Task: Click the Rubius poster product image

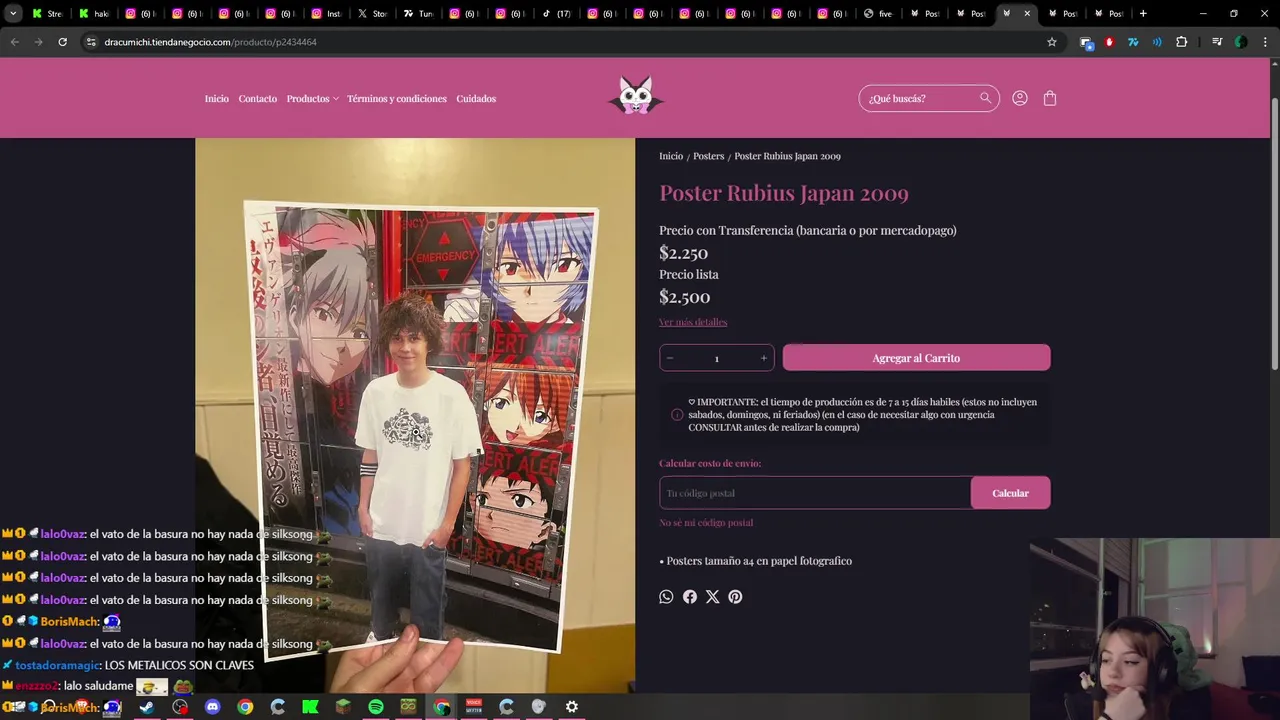Action: pyautogui.click(x=415, y=415)
